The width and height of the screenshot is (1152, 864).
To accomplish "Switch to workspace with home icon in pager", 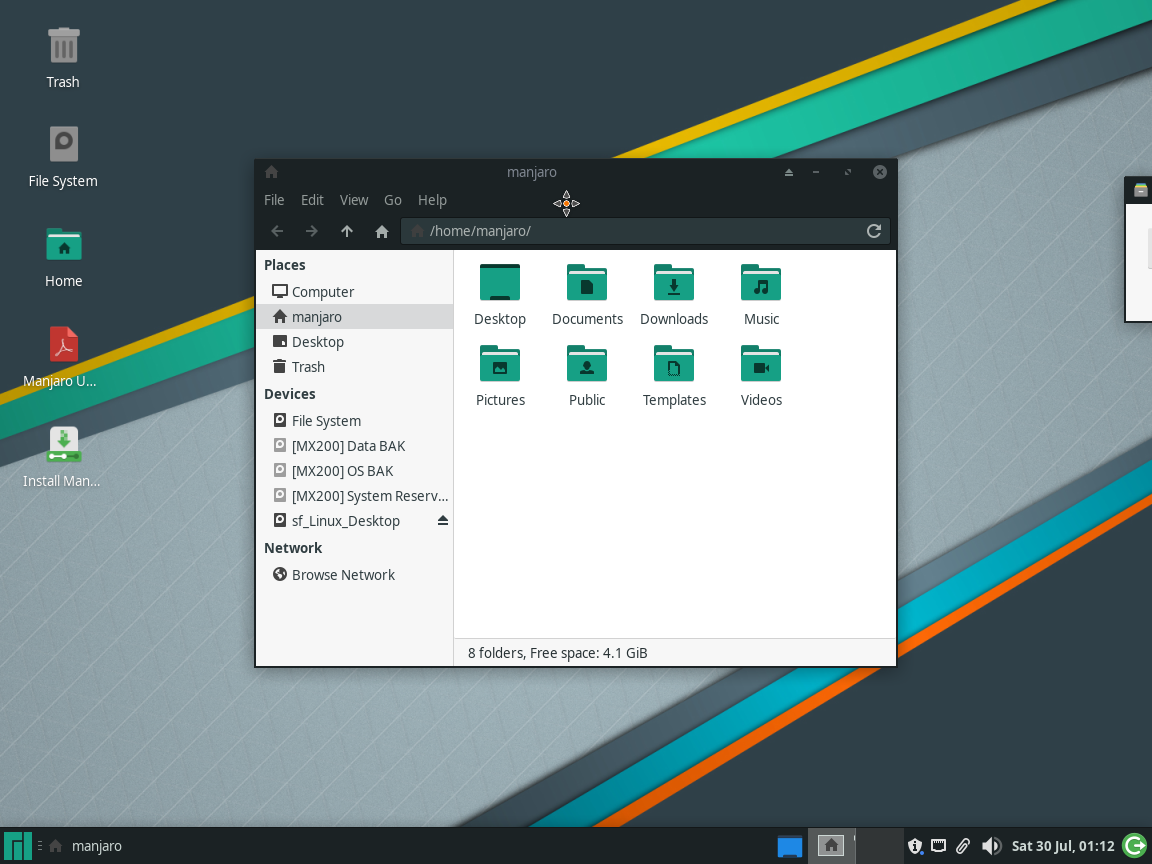I will 832,846.
